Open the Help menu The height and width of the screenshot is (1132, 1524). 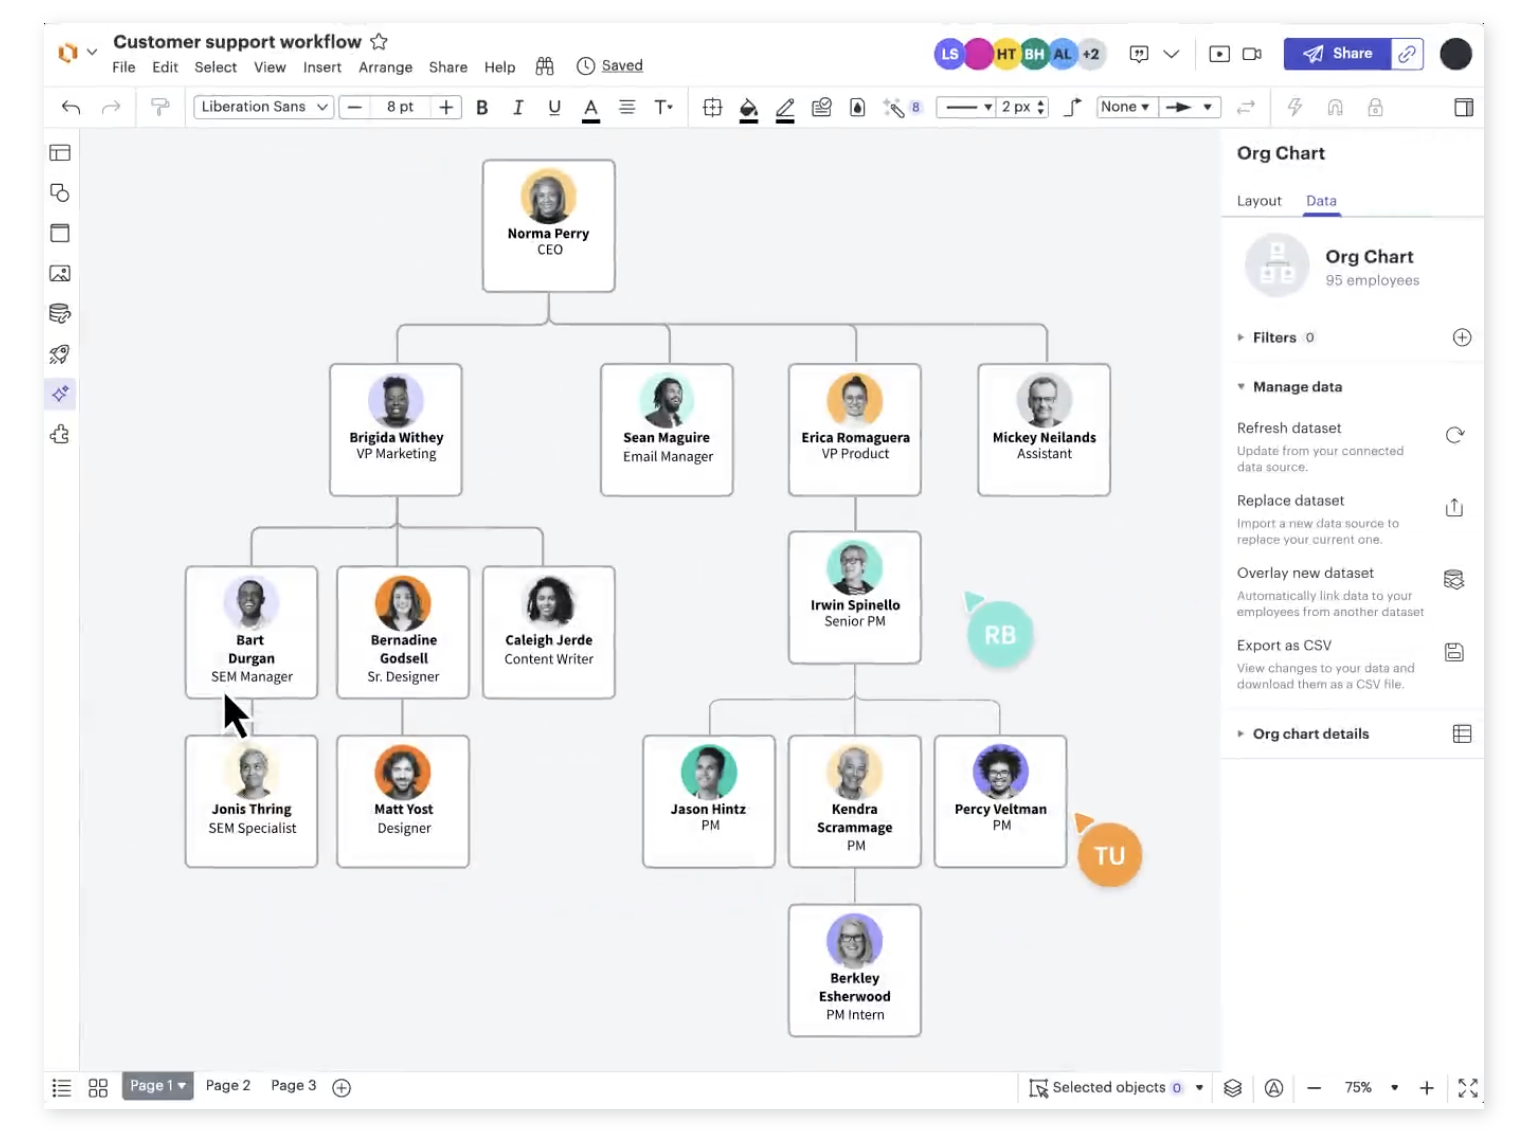coord(500,67)
